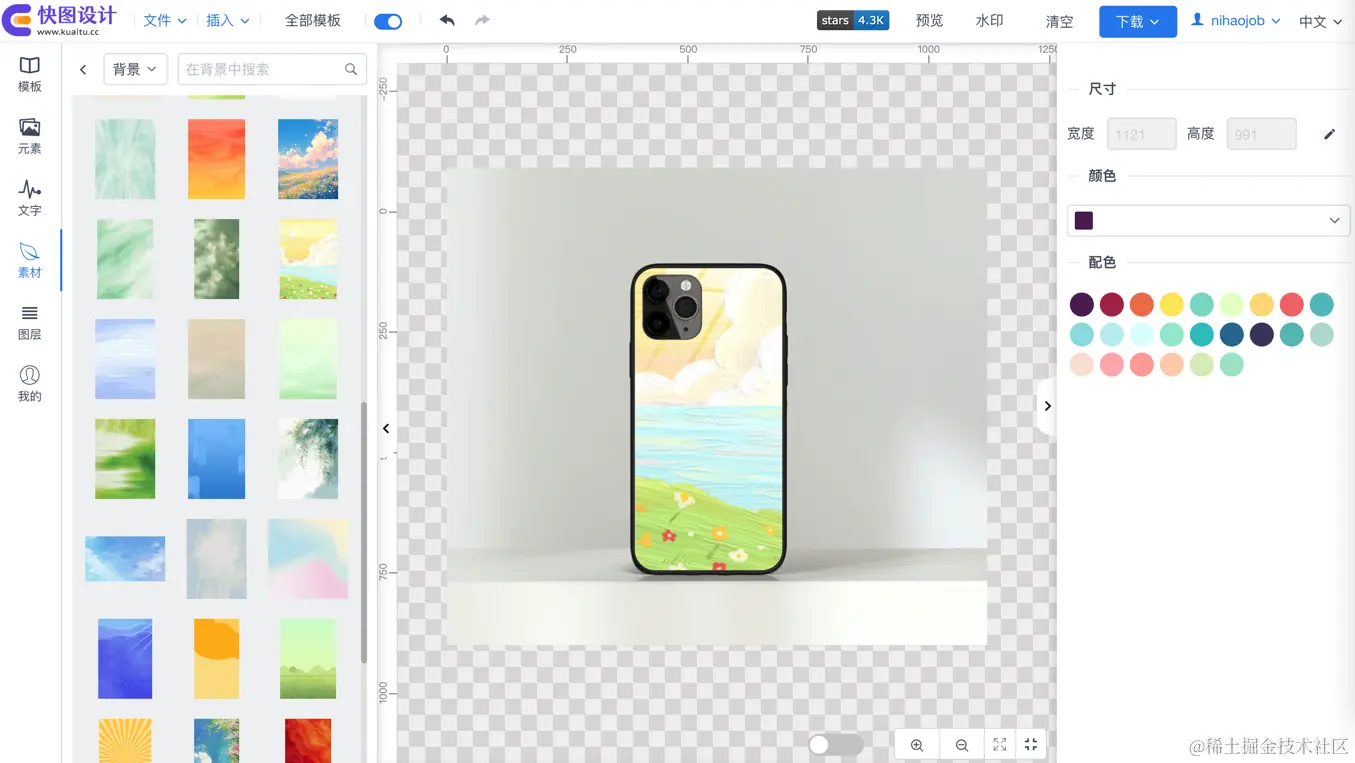This screenshot has width=1355, height=763.
Task: Open the 文字 text sidebar tab
Action: 30,199
